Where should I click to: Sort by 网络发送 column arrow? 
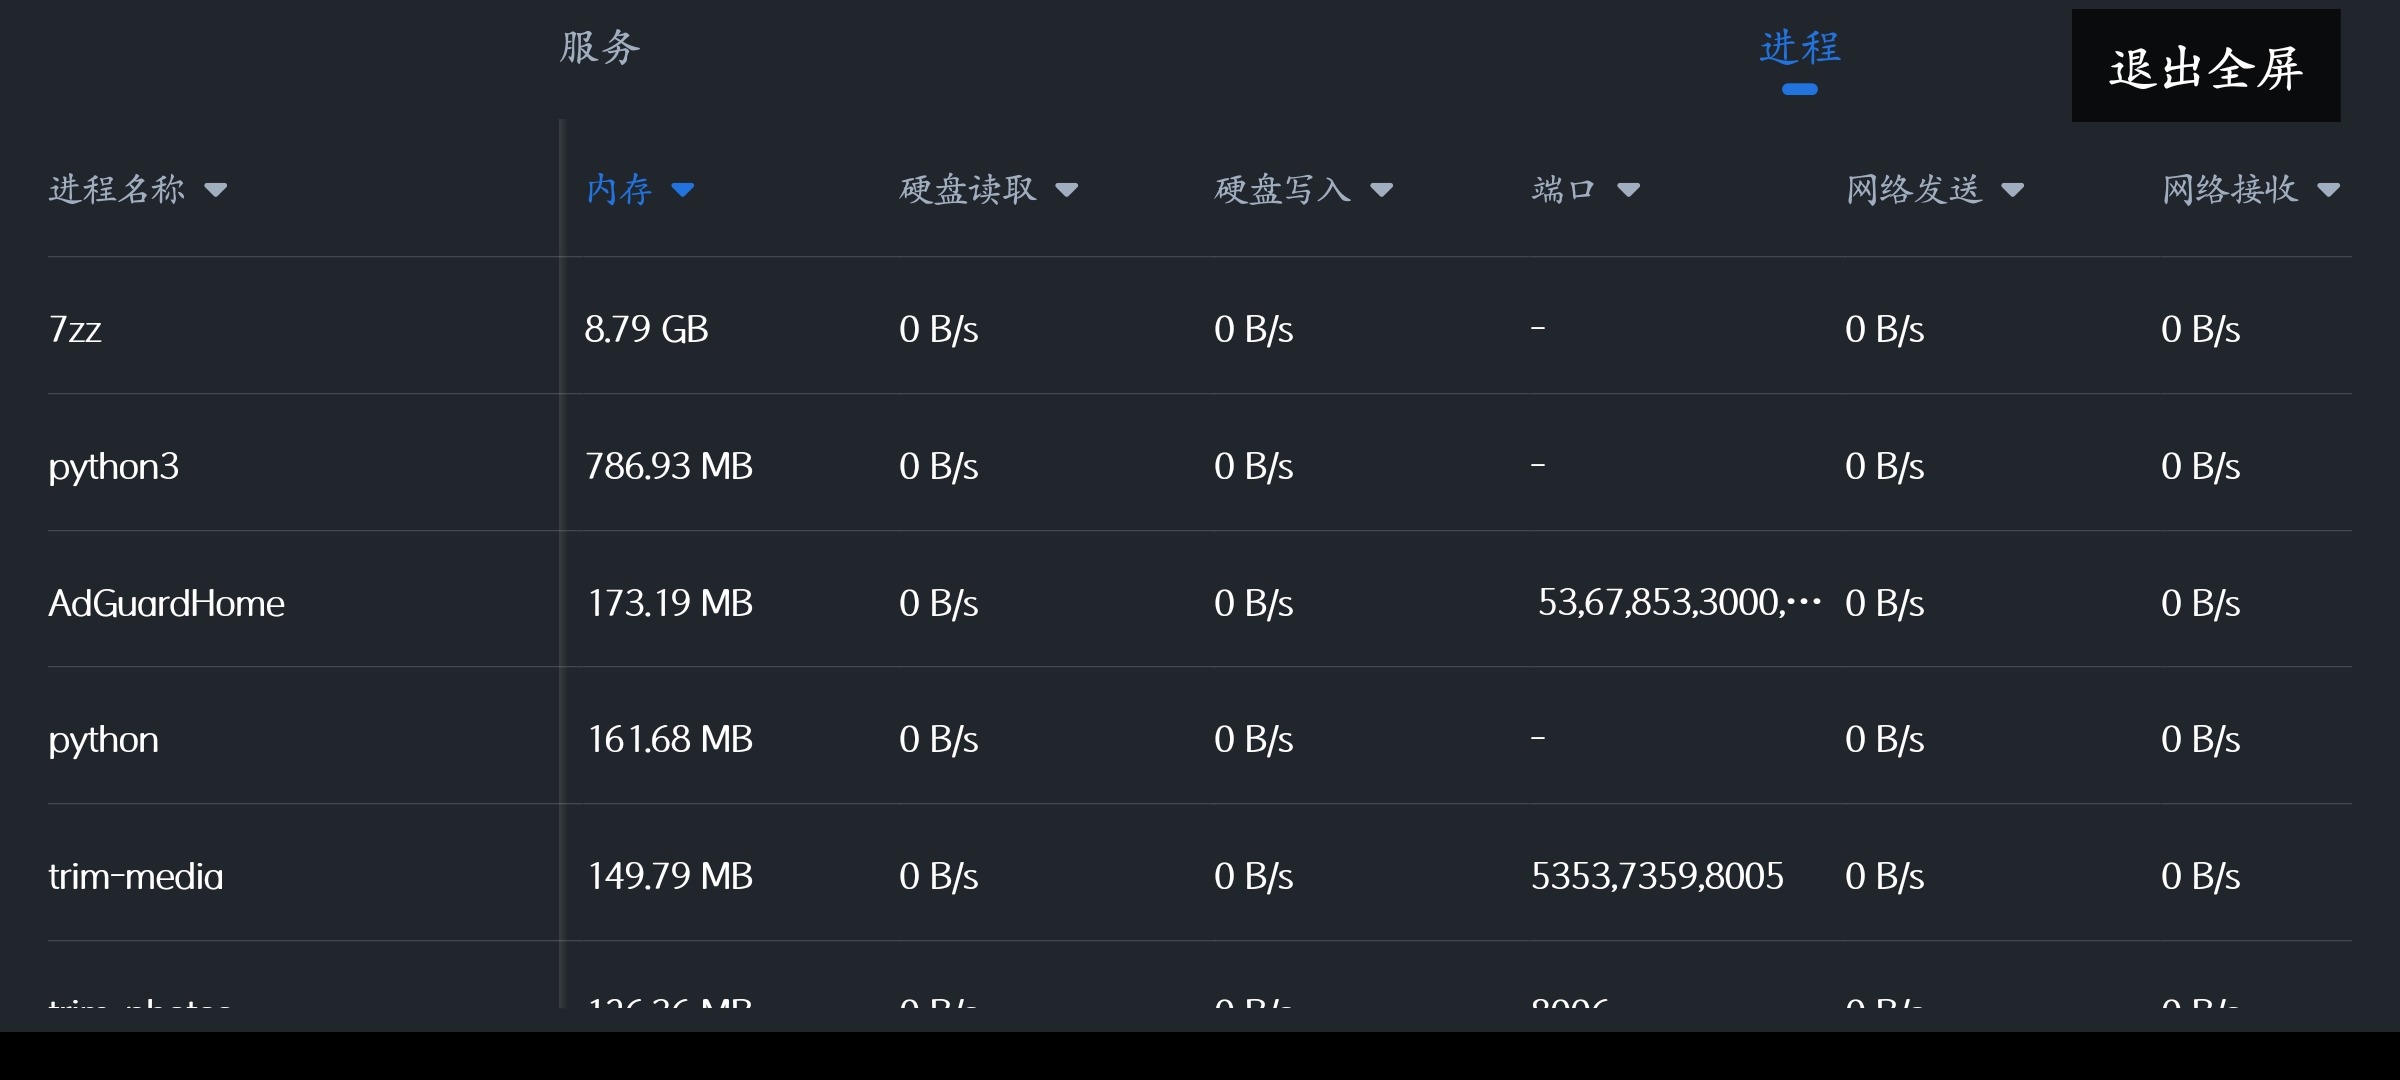[2013, 190]
